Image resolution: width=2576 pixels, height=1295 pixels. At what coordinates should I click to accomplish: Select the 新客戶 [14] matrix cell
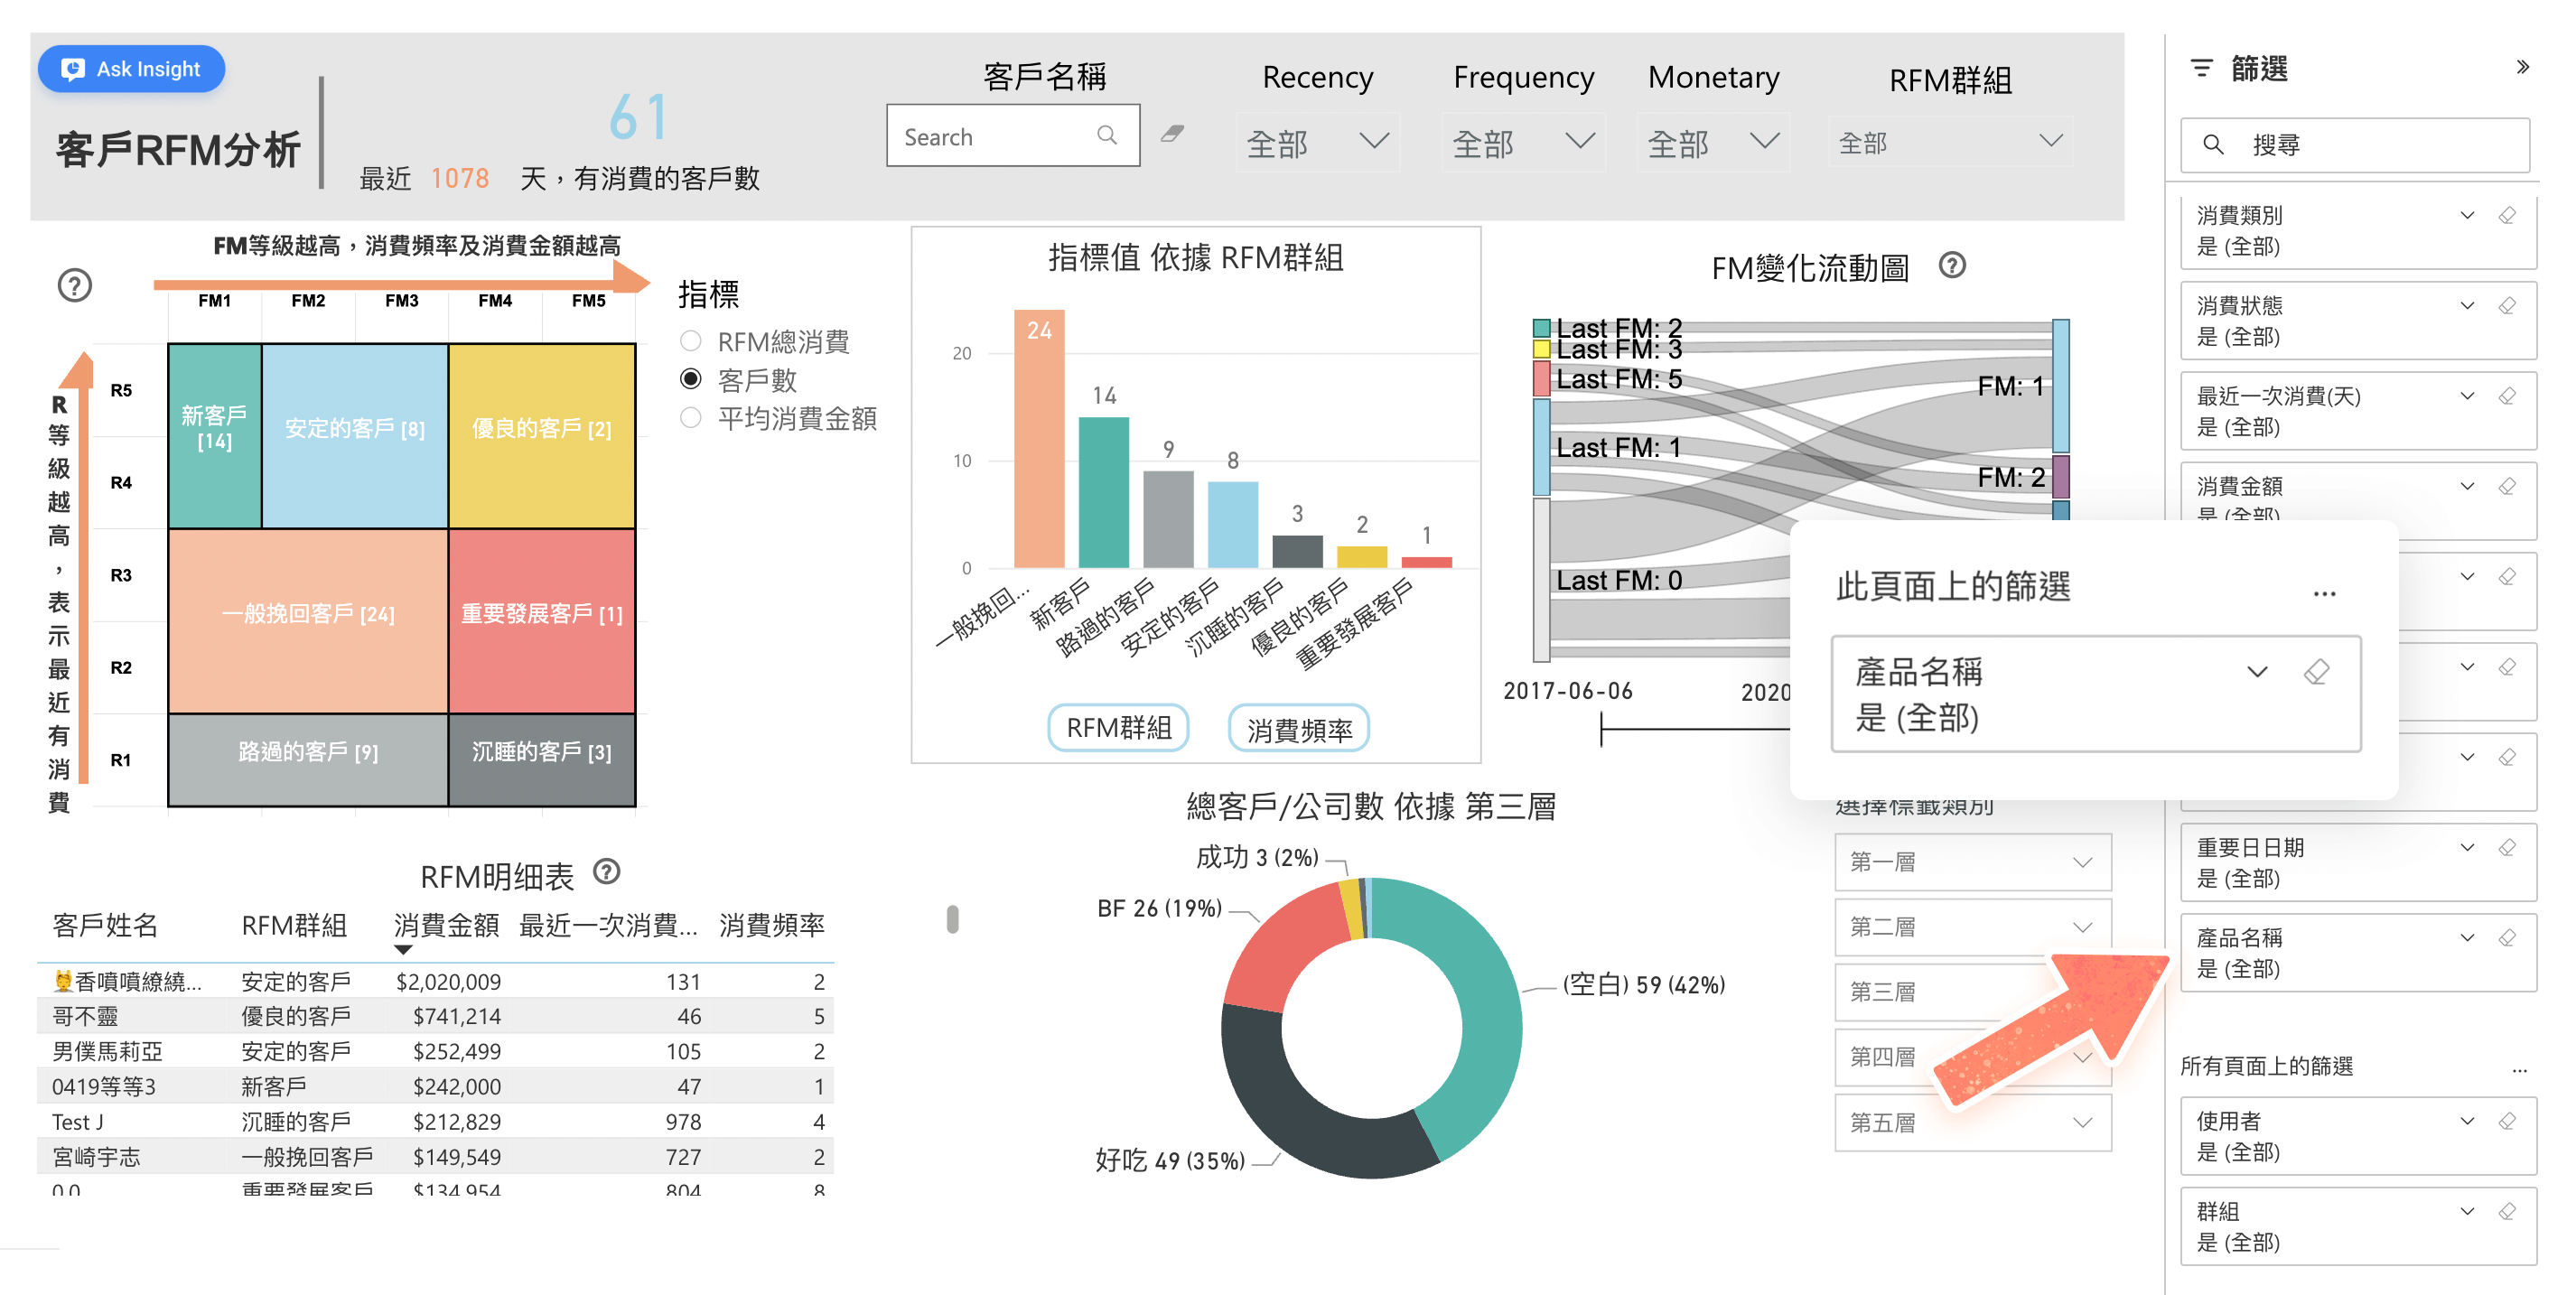[x=214, y=436]
